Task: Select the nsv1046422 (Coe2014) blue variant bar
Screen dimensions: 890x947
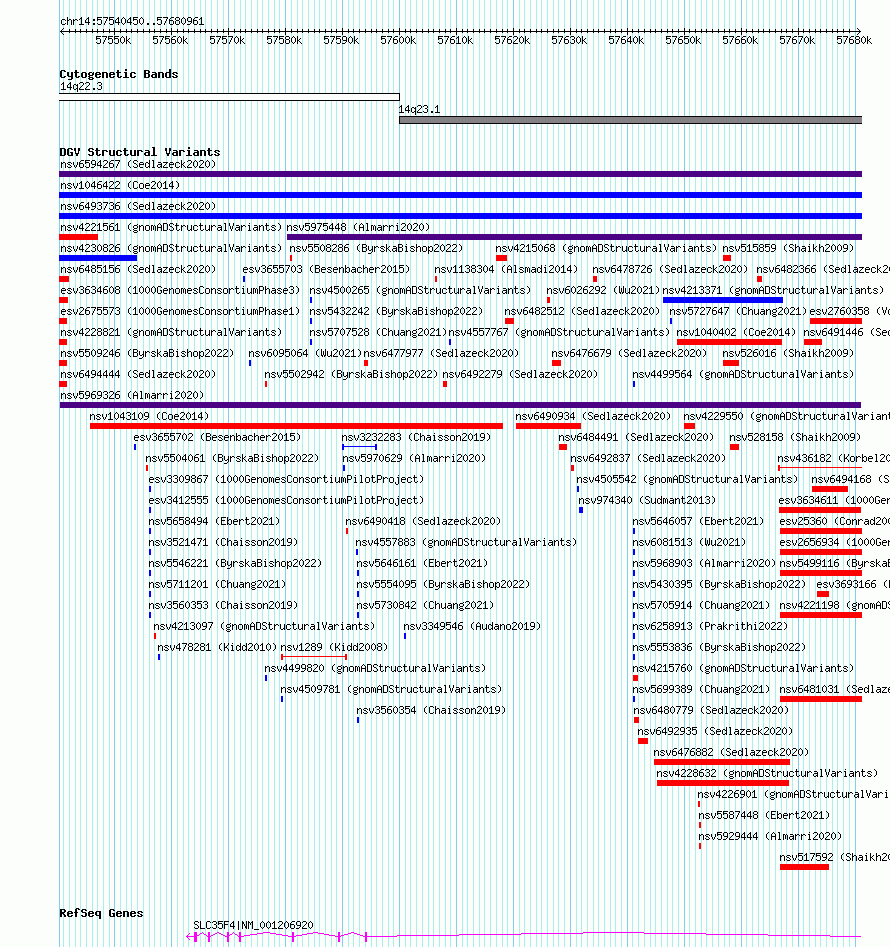Action: (461, 195)
